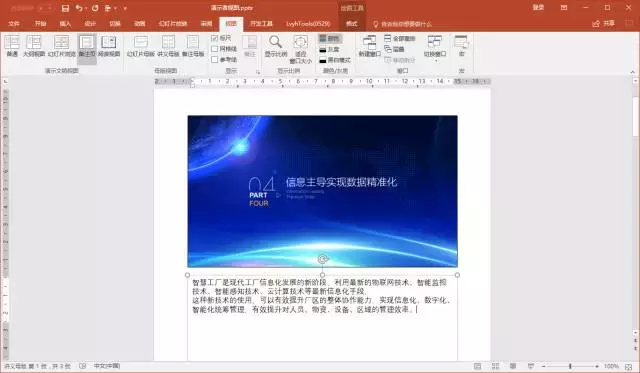Enable the Gridlines (网格线) checkbox
Image resolution: width=640 pixels, height=373 pixels.
(x=224, y=49)
